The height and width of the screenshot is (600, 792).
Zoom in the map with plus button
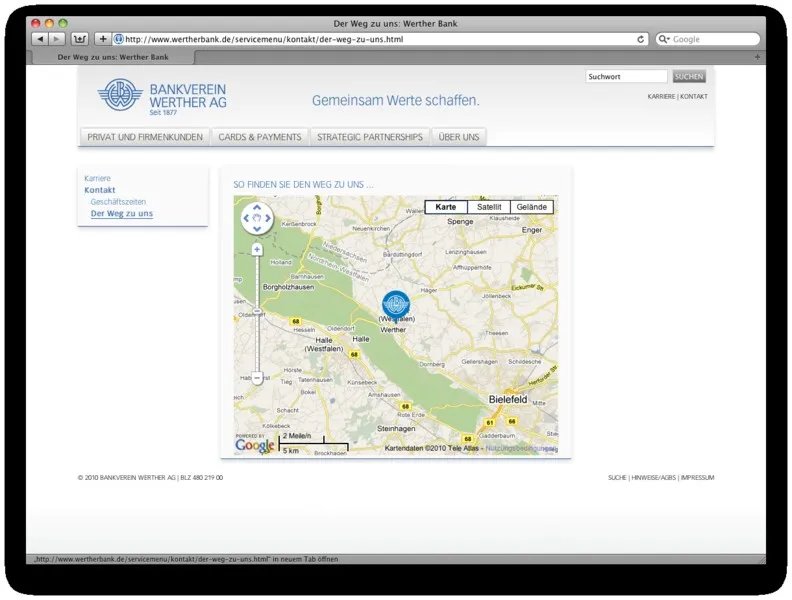(x=257, y=249)
